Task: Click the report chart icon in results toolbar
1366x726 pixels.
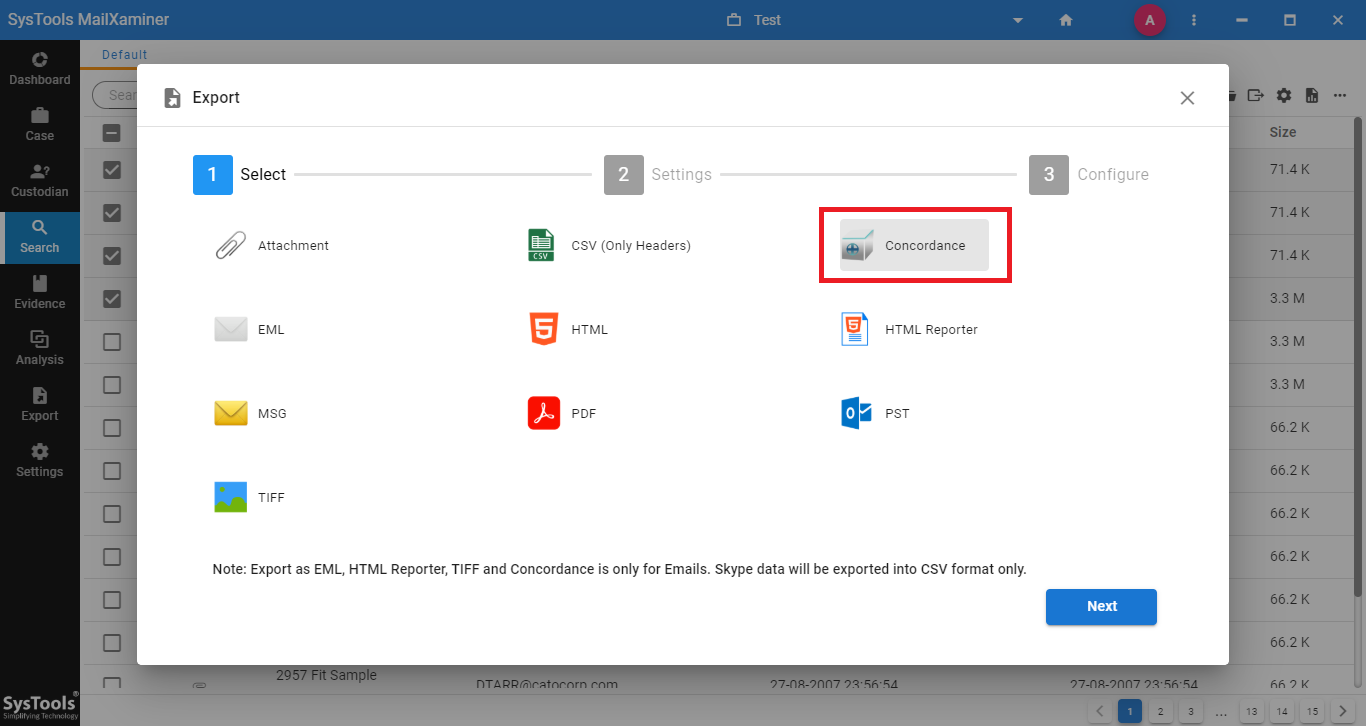Action: coord(1312,95)
